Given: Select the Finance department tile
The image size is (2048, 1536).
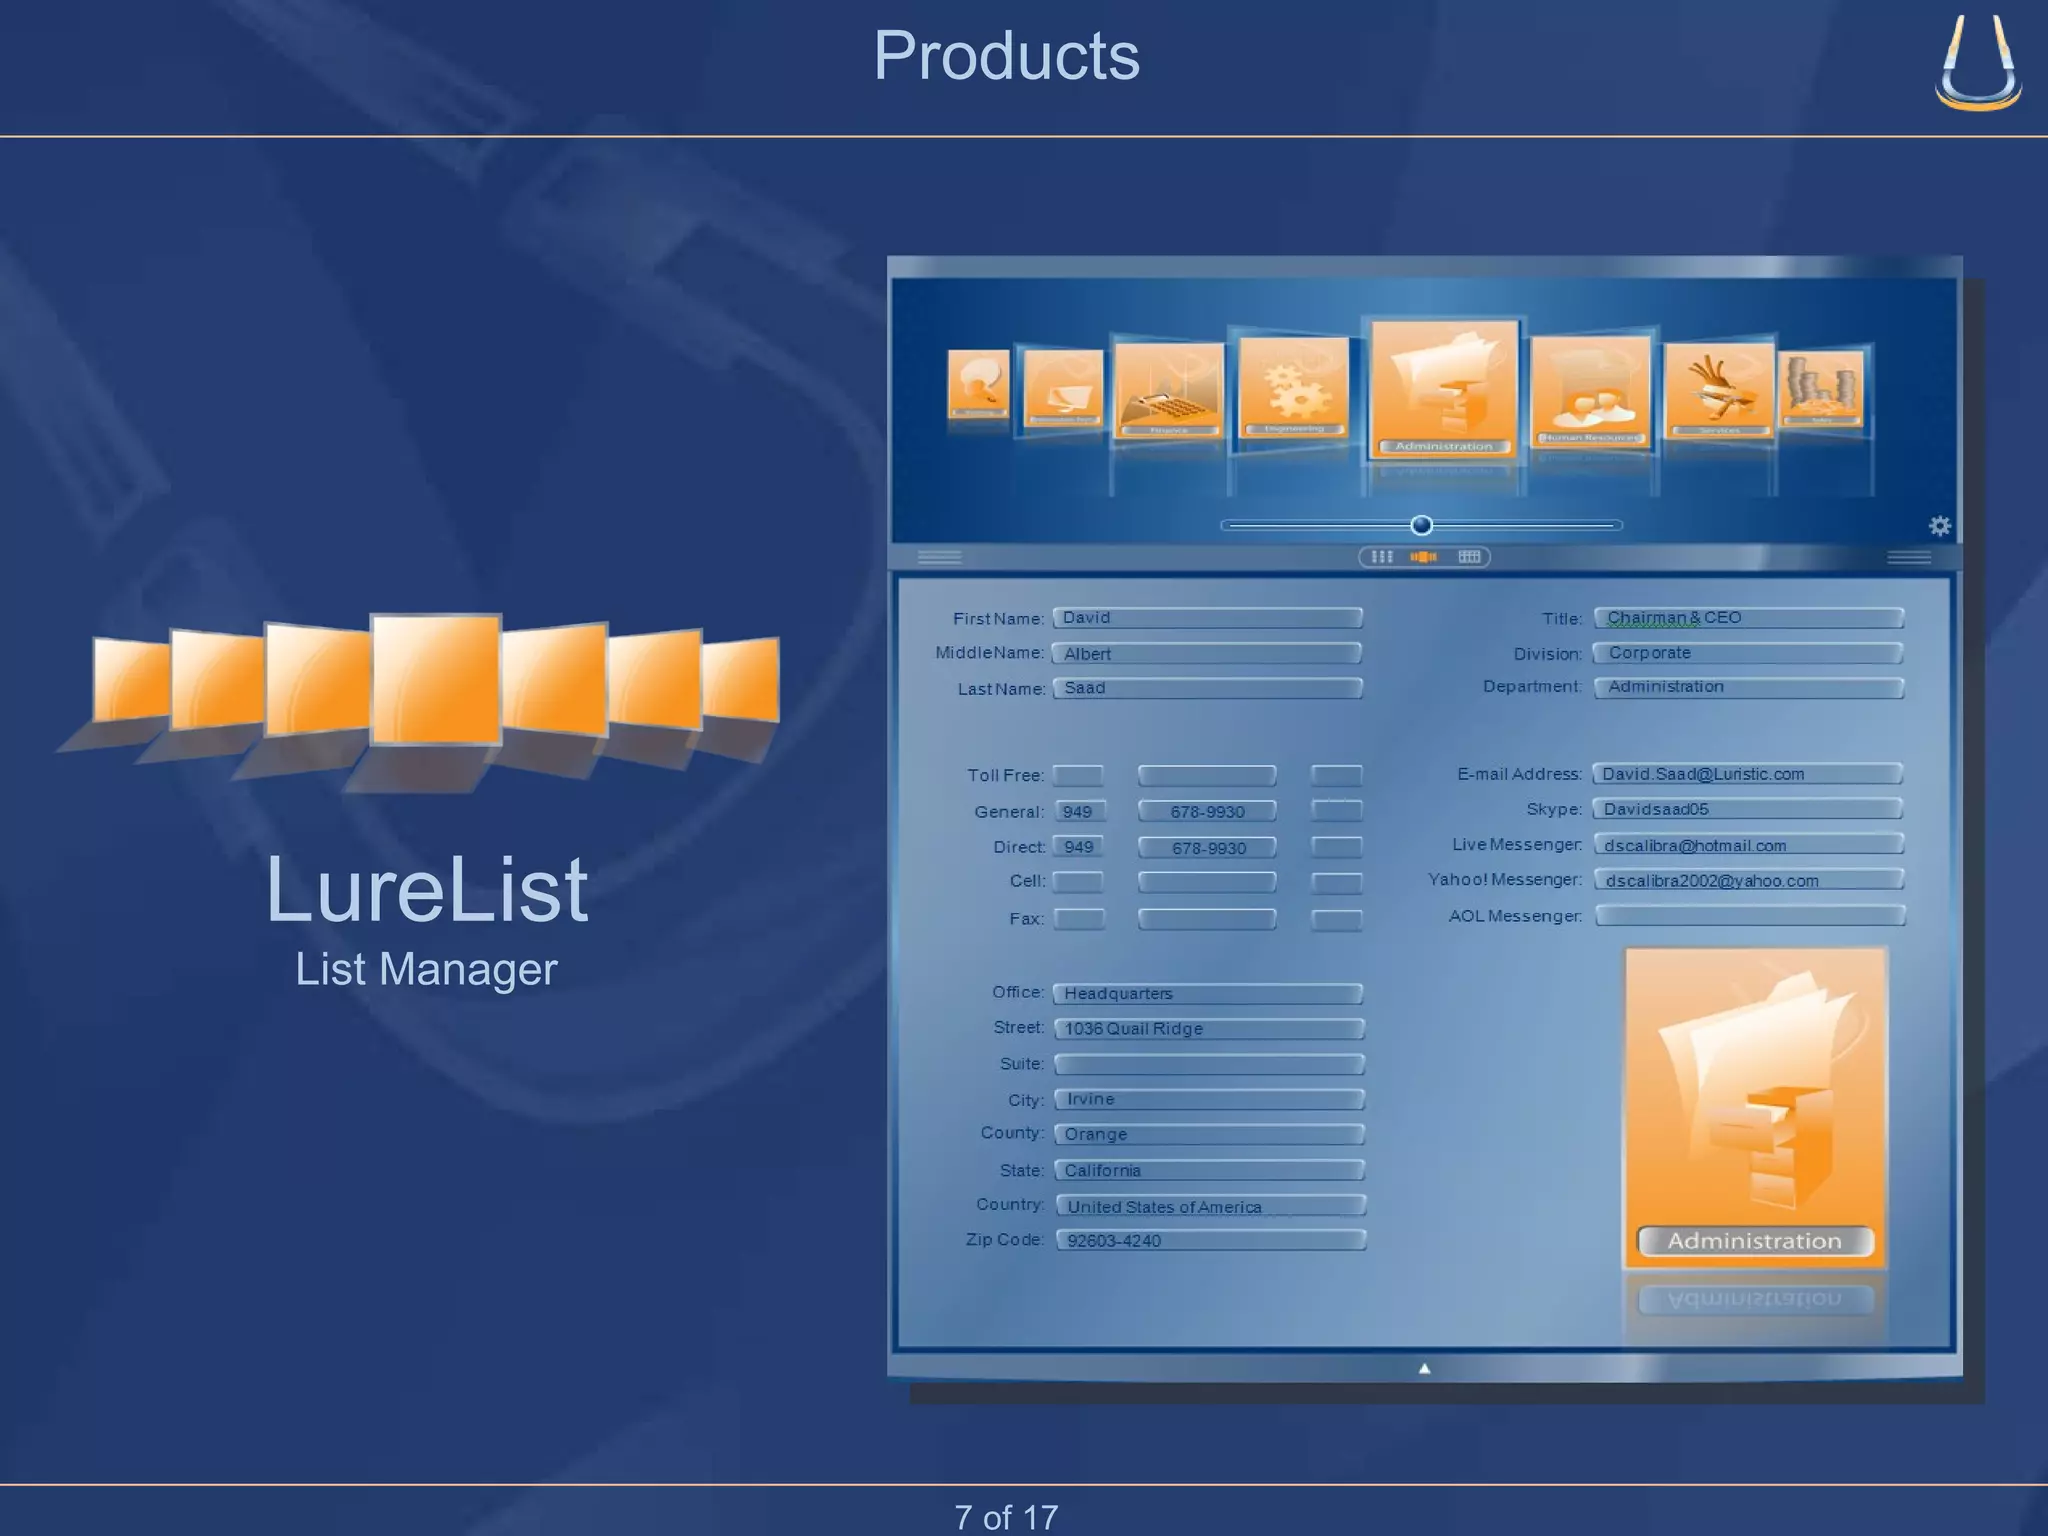Looking at the screenshot, I should point(1169,390).
